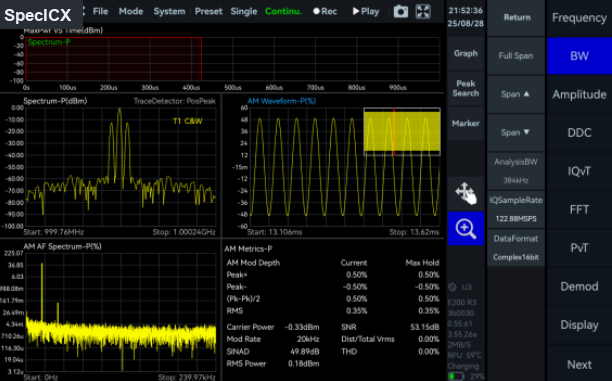This screenshot has width=612, height=381.
Task: Activate the zoom magnifier tool
Action: pos(466,229)
